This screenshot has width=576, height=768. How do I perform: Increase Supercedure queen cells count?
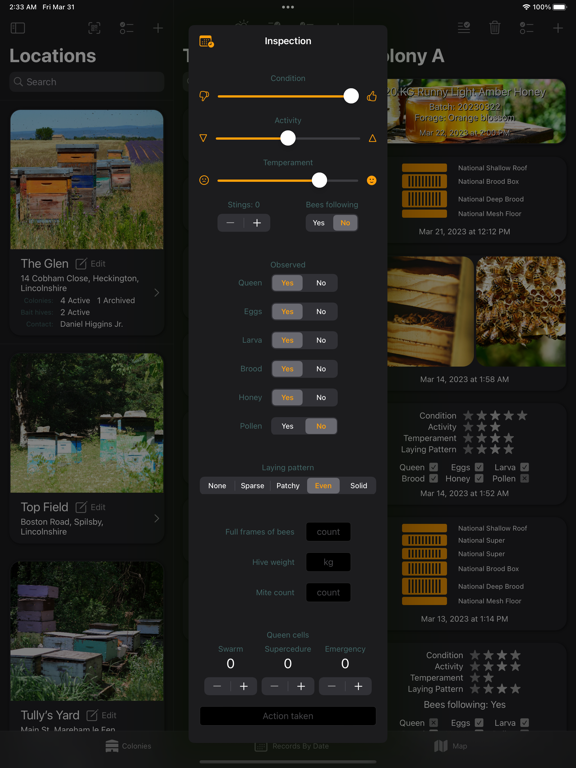click(301, 687)
